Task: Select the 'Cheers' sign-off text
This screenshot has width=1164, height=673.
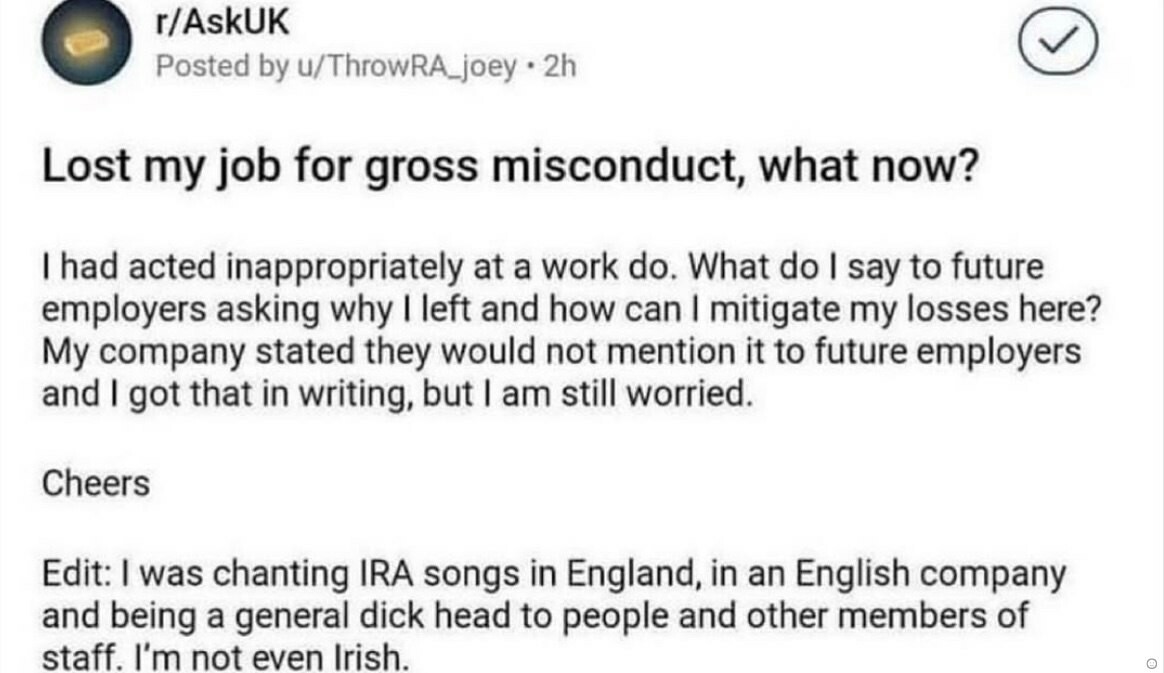Action: point(96,484)
